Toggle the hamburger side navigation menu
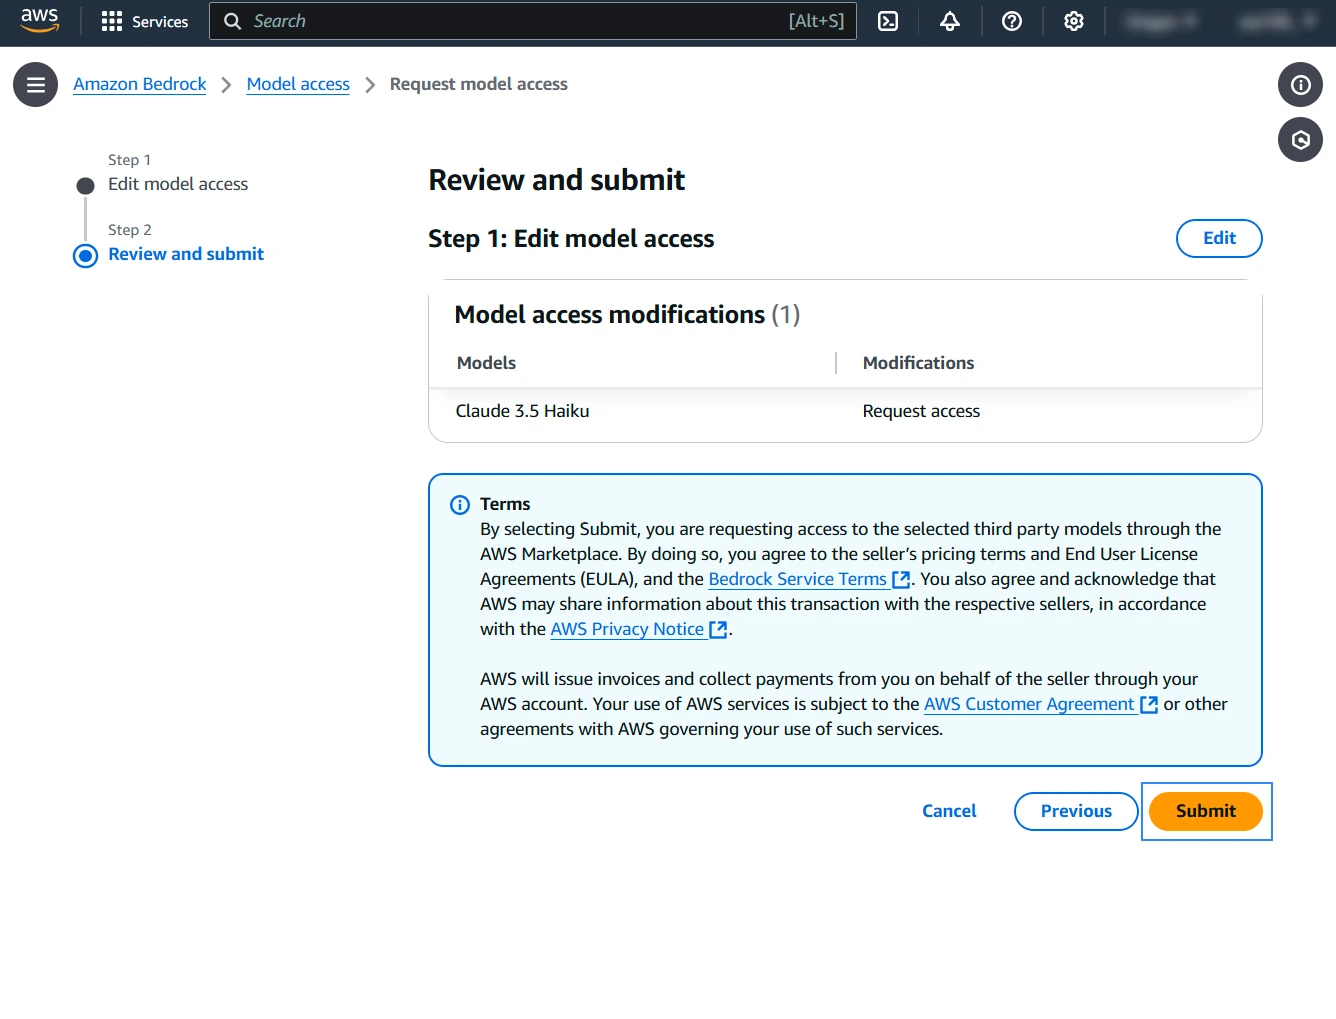The image size is (1336, 1019). [36, 85]
